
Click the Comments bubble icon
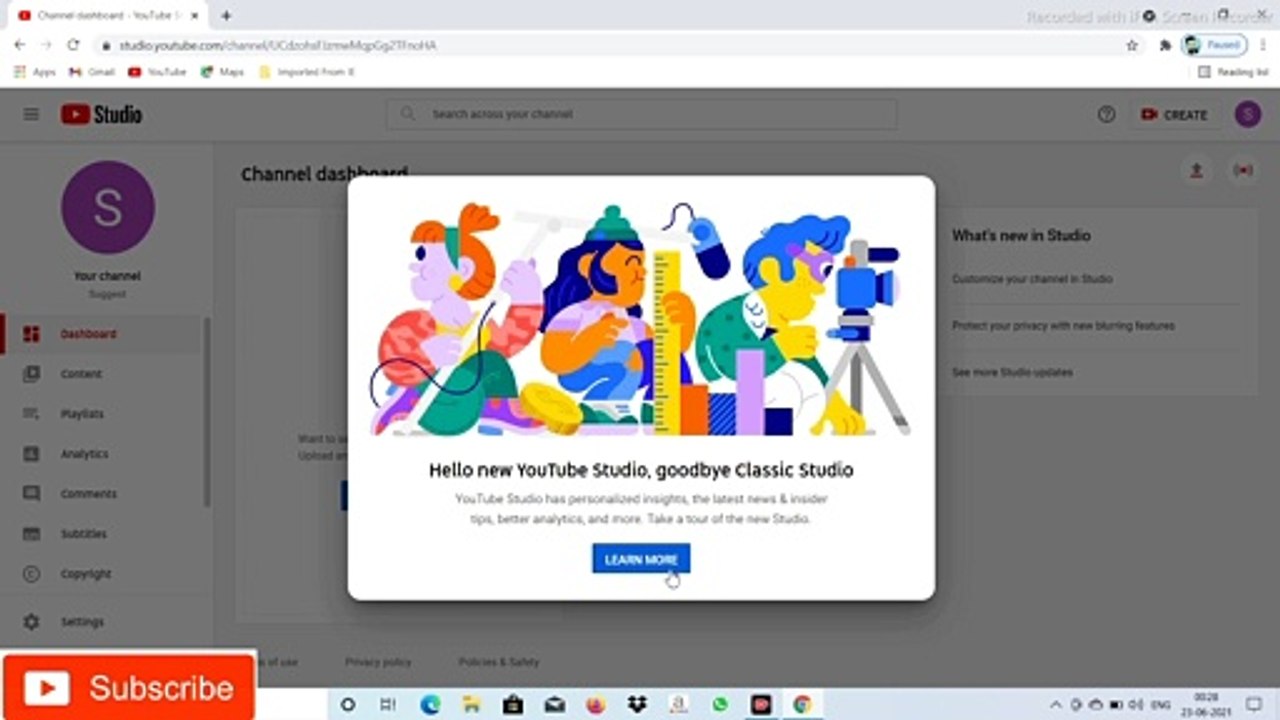point(32,494)
